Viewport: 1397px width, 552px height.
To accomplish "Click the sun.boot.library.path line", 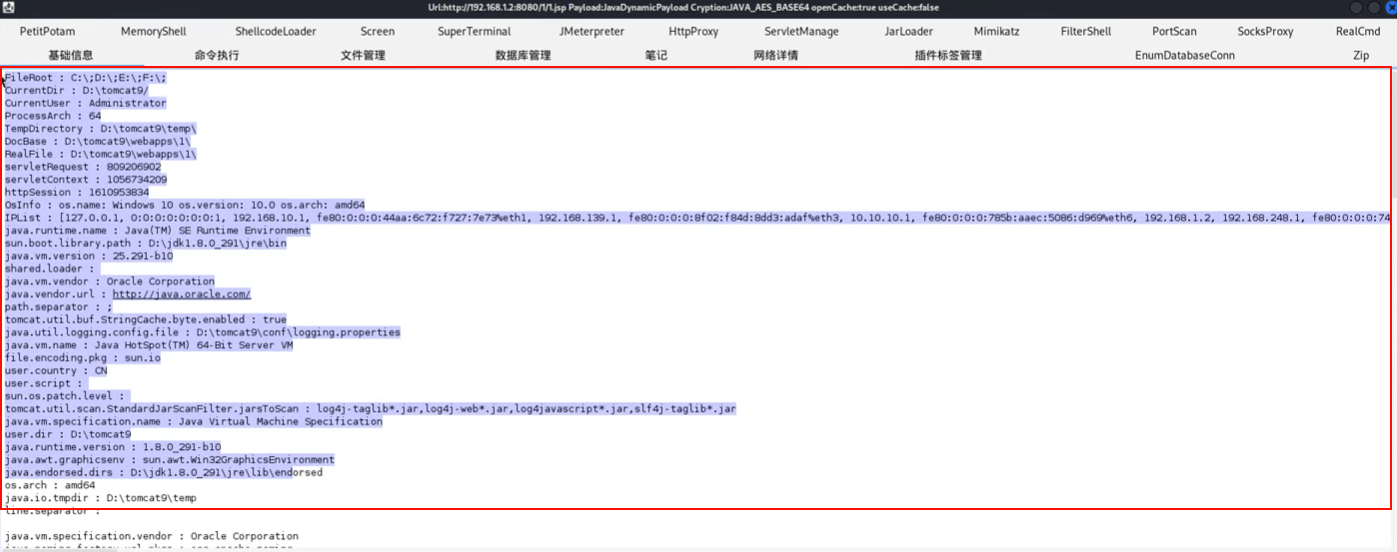I will tap(145, 243).
